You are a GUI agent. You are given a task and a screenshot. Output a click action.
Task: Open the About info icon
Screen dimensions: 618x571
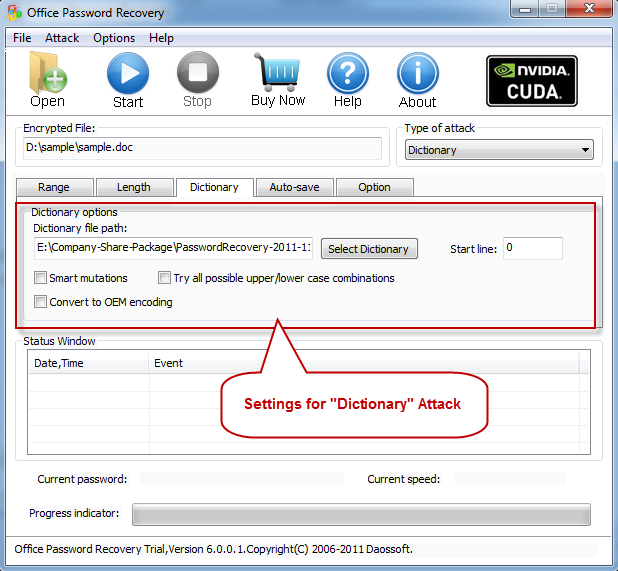pos(418,73)
